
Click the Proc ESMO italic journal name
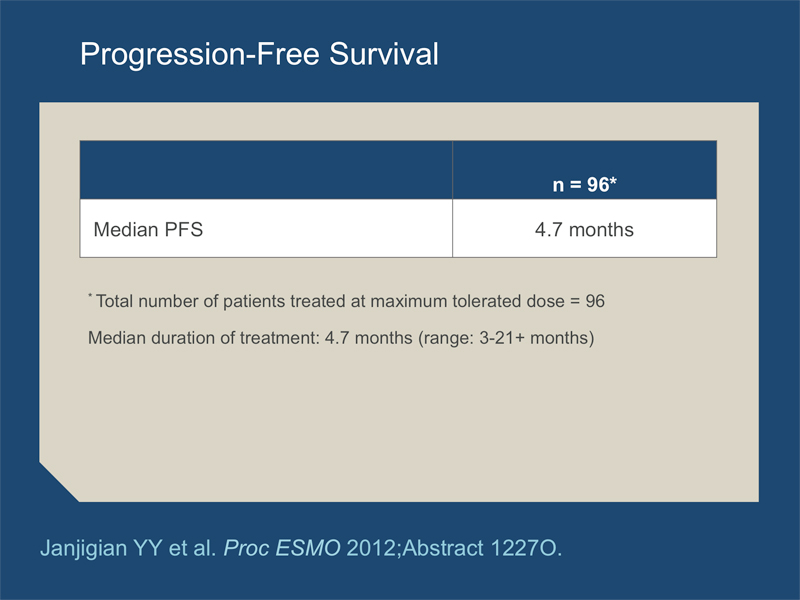tap(282, 548)
